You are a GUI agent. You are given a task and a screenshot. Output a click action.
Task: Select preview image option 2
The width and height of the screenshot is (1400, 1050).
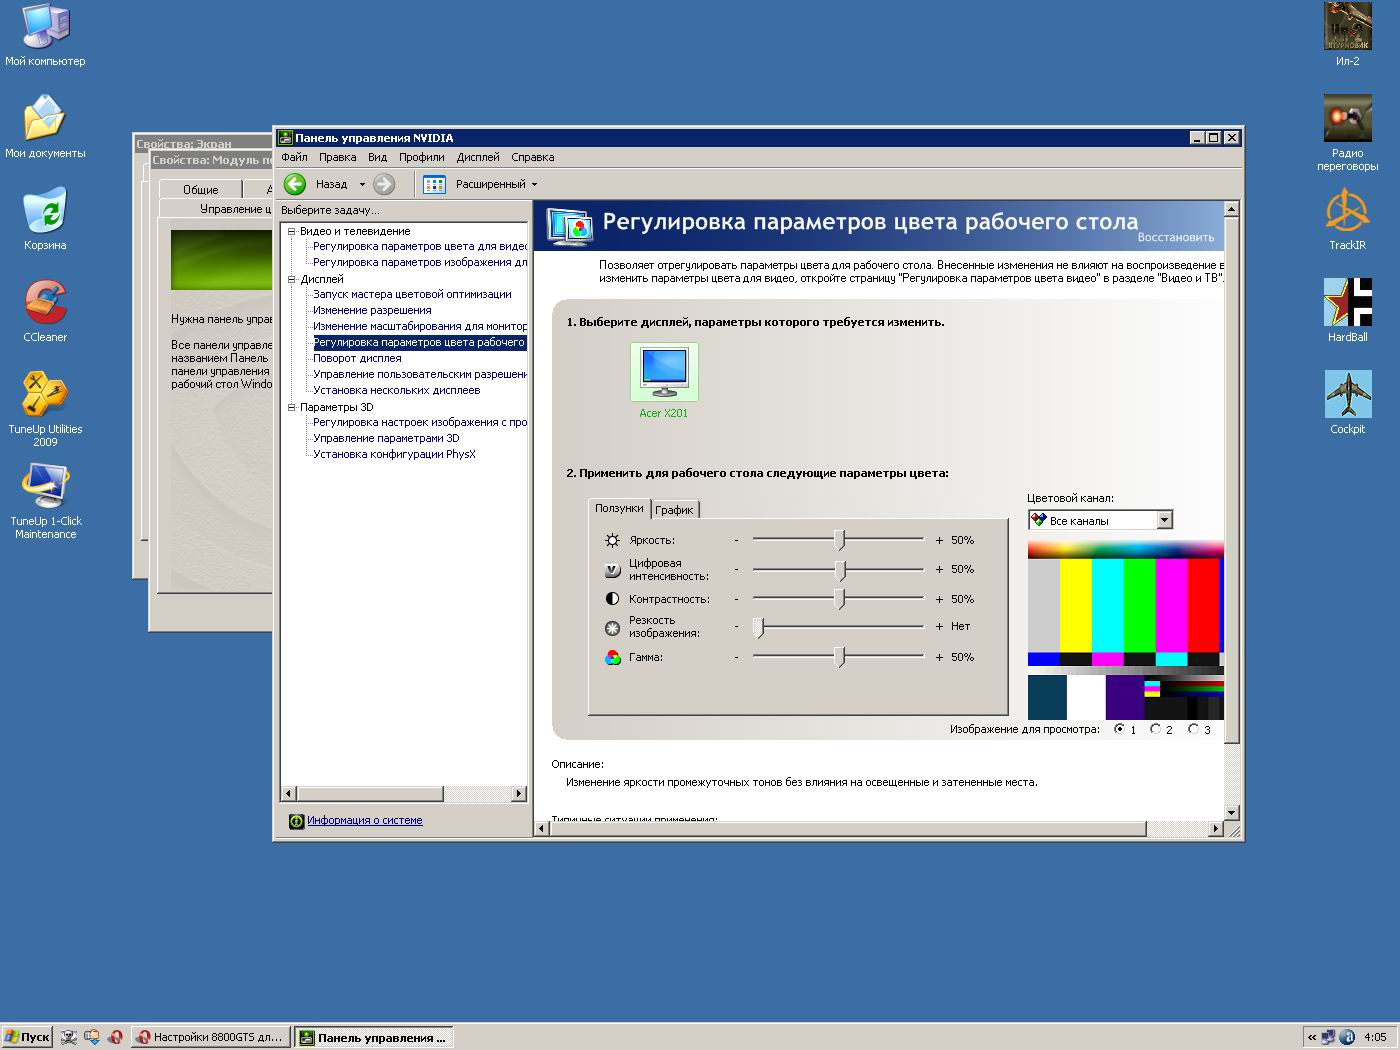(x=1156, y=729)
